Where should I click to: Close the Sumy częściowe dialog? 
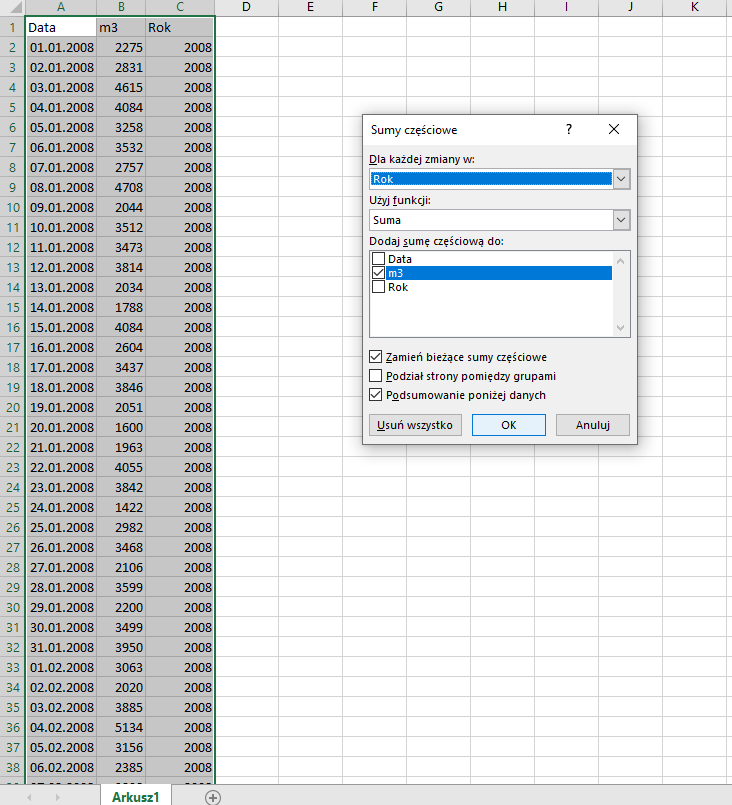click(614, 129)
